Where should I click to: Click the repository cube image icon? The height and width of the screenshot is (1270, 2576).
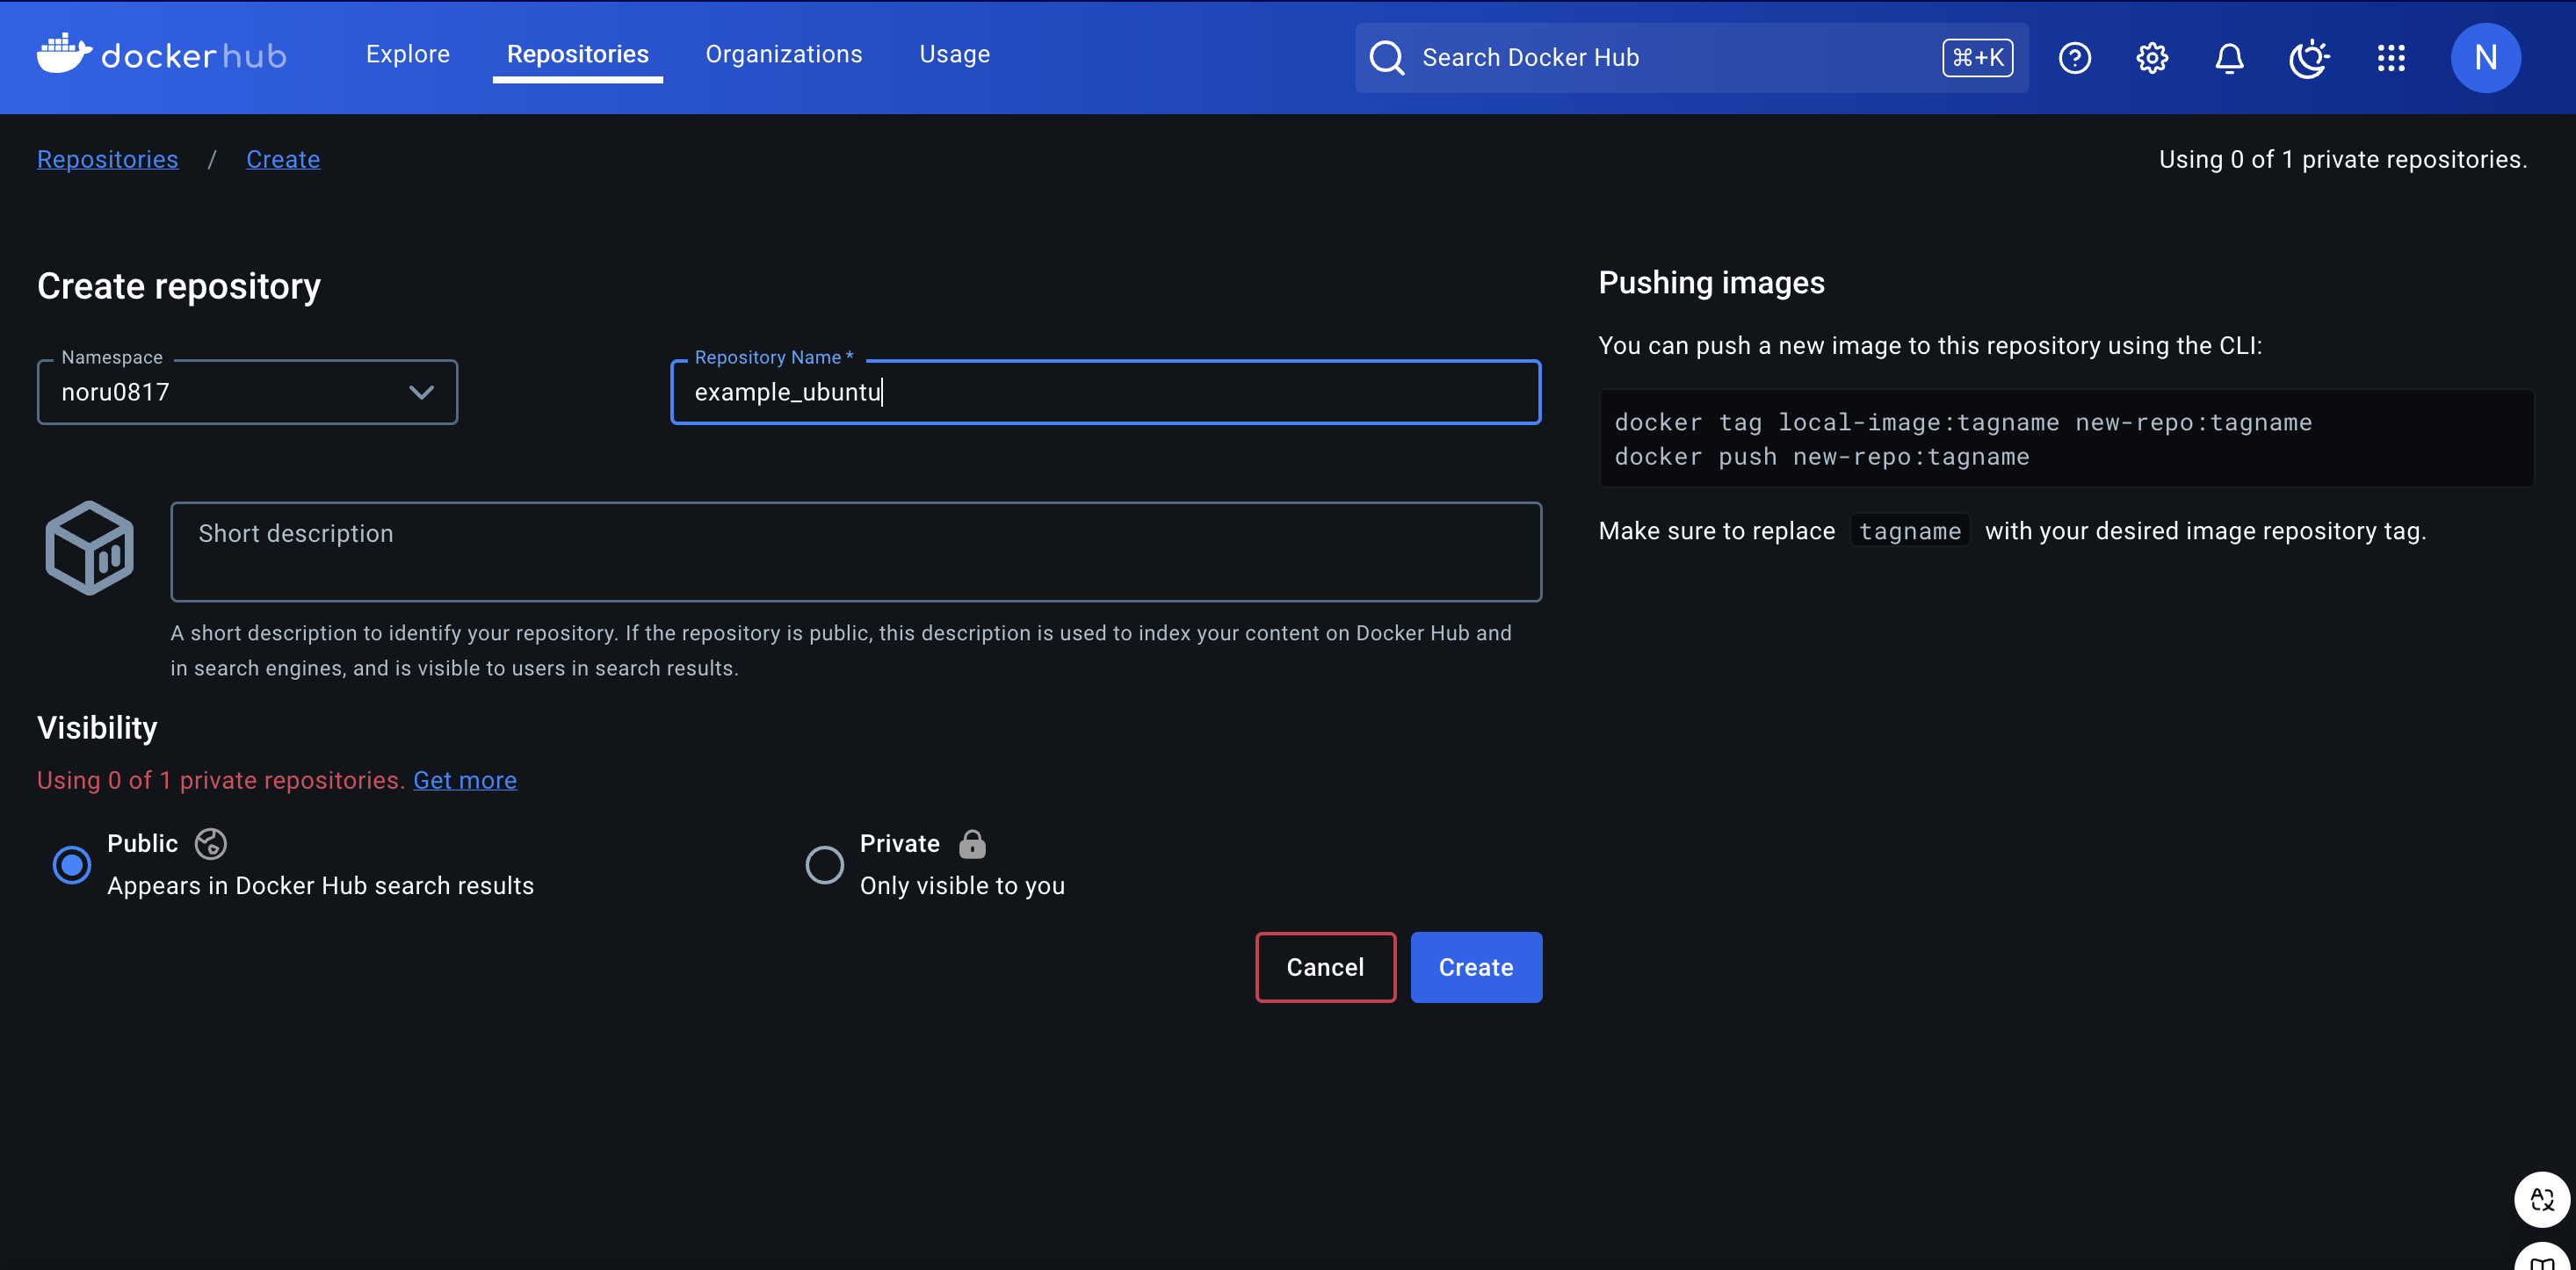point(90,548)
